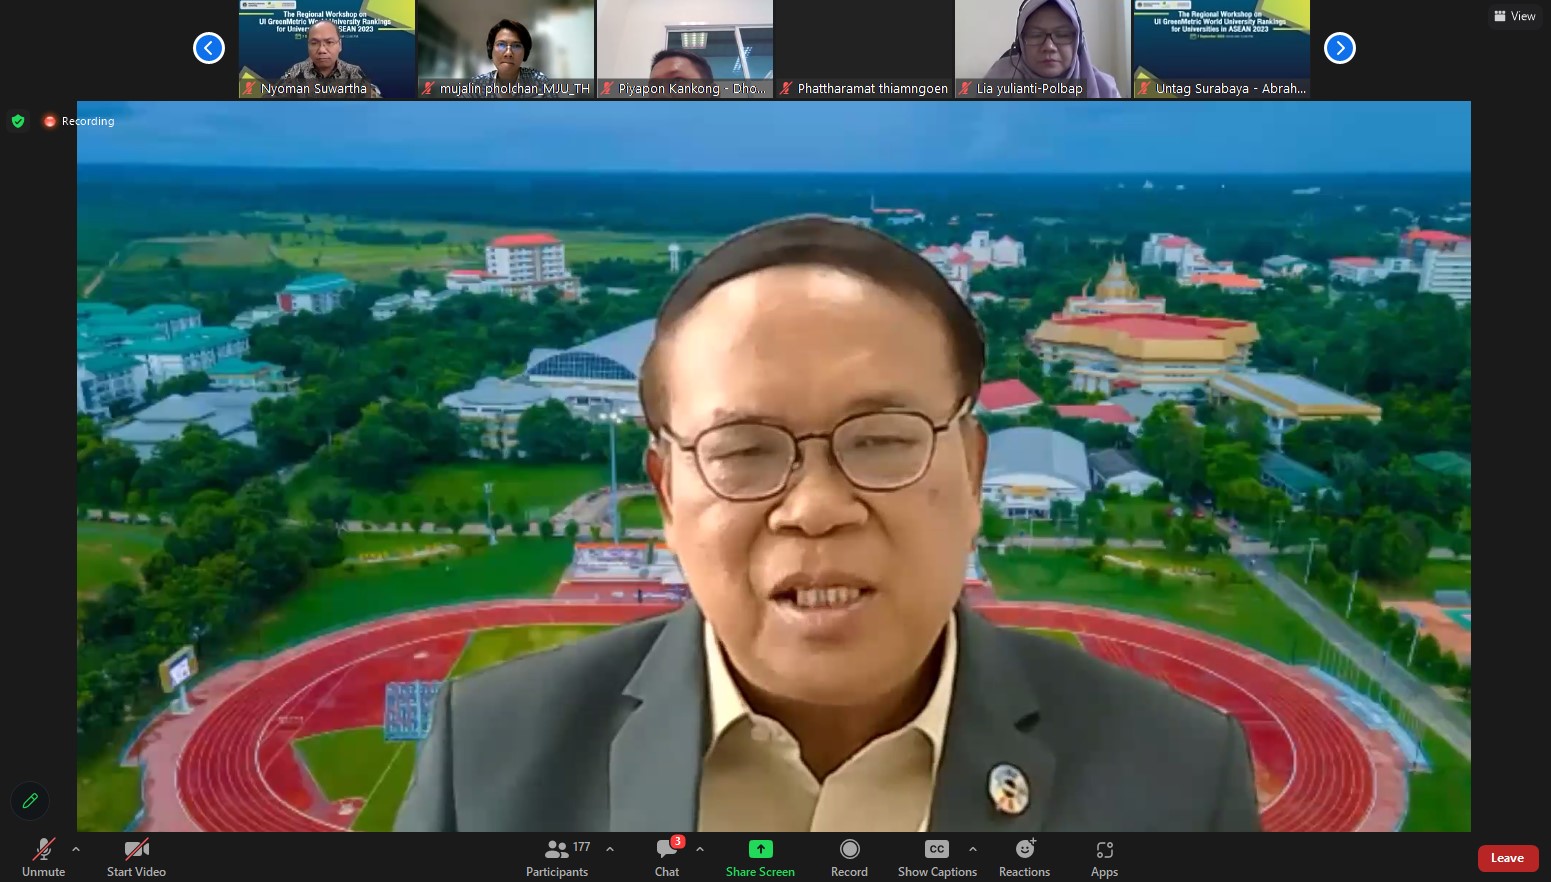Select Nyoman Suwartha's video thumbnail
This screenshot has width=1551, height=882.
pyautogui.click(x=326, y=48)
